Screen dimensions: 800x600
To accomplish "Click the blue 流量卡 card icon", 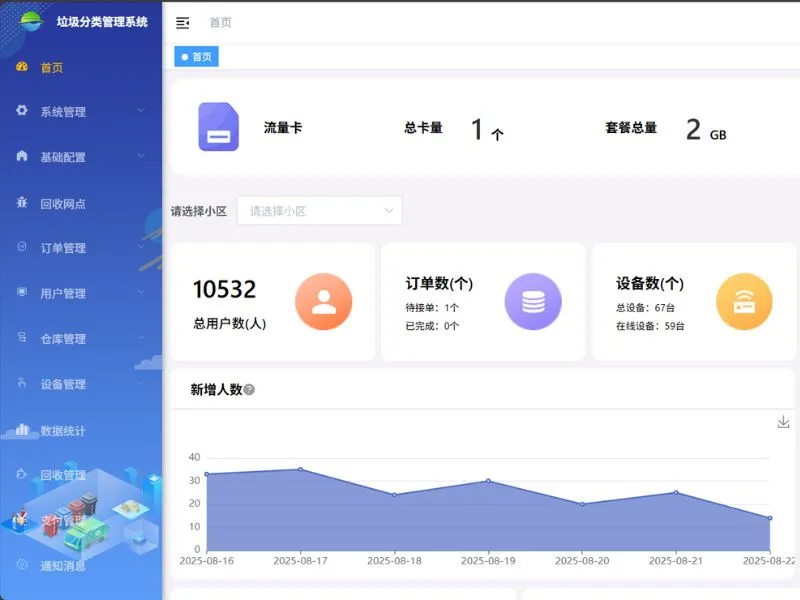I will [218, 127].
